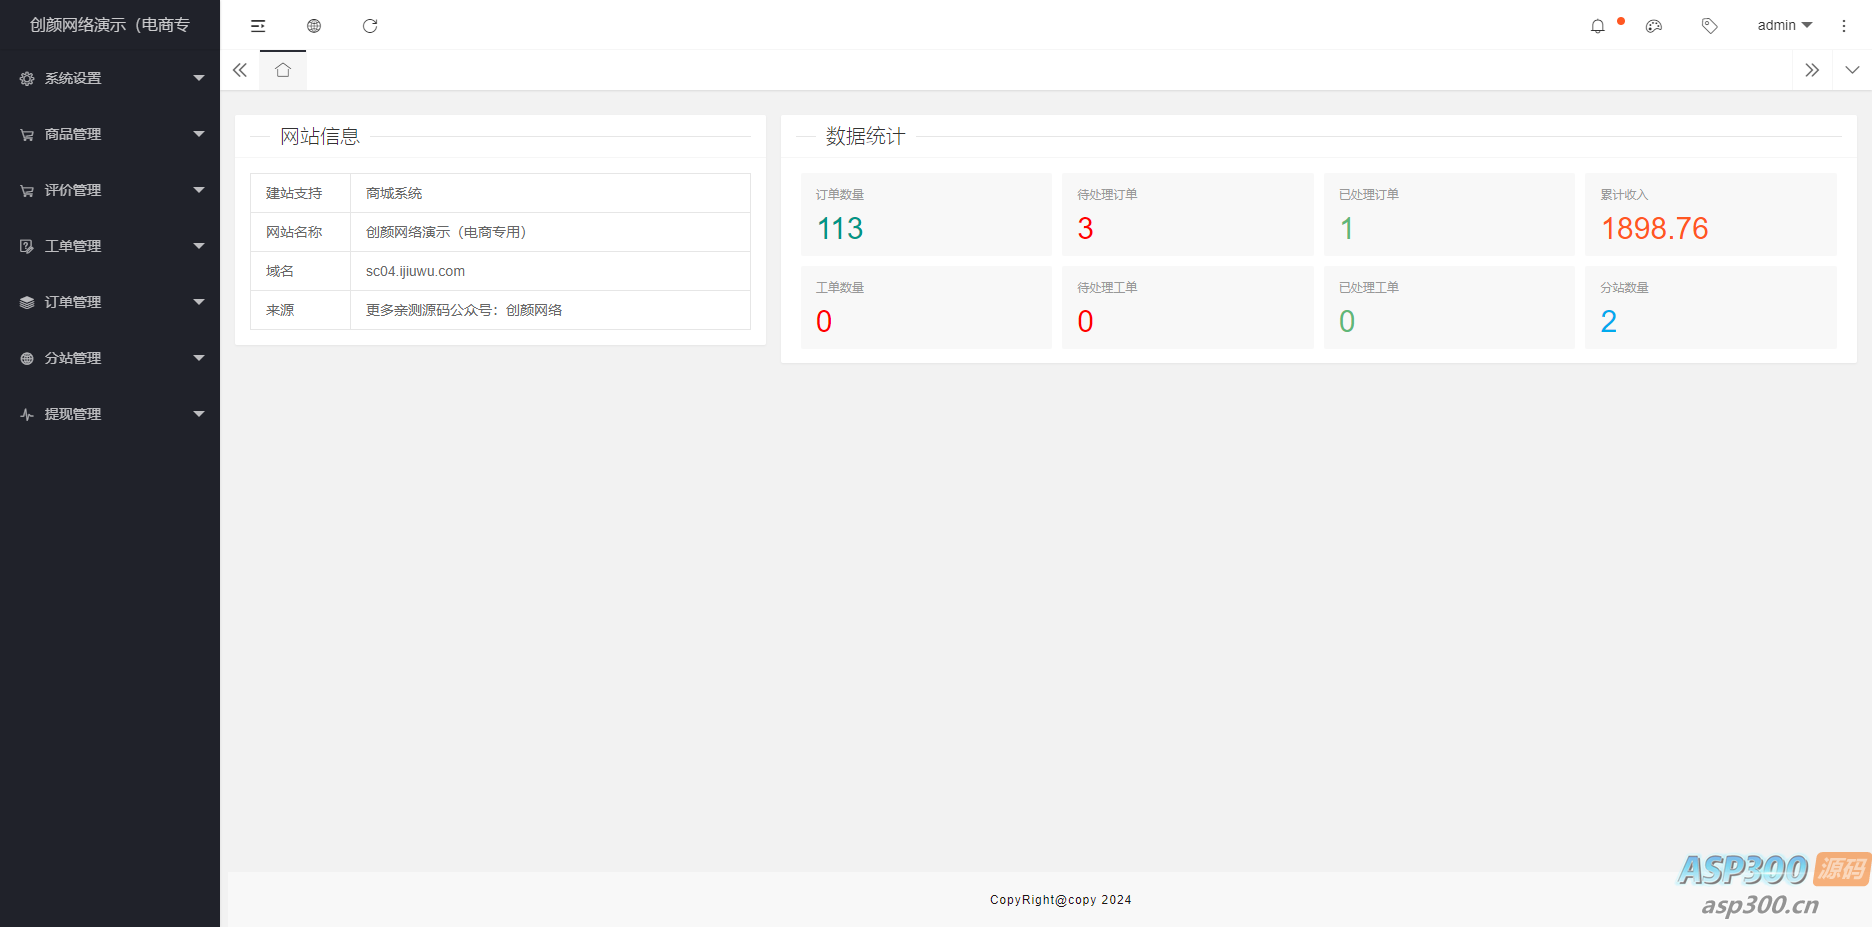The width and height of the screenshot is (1872, 927).
Task: Expand 分站管理 with its arrow
Action: [199, 358]
